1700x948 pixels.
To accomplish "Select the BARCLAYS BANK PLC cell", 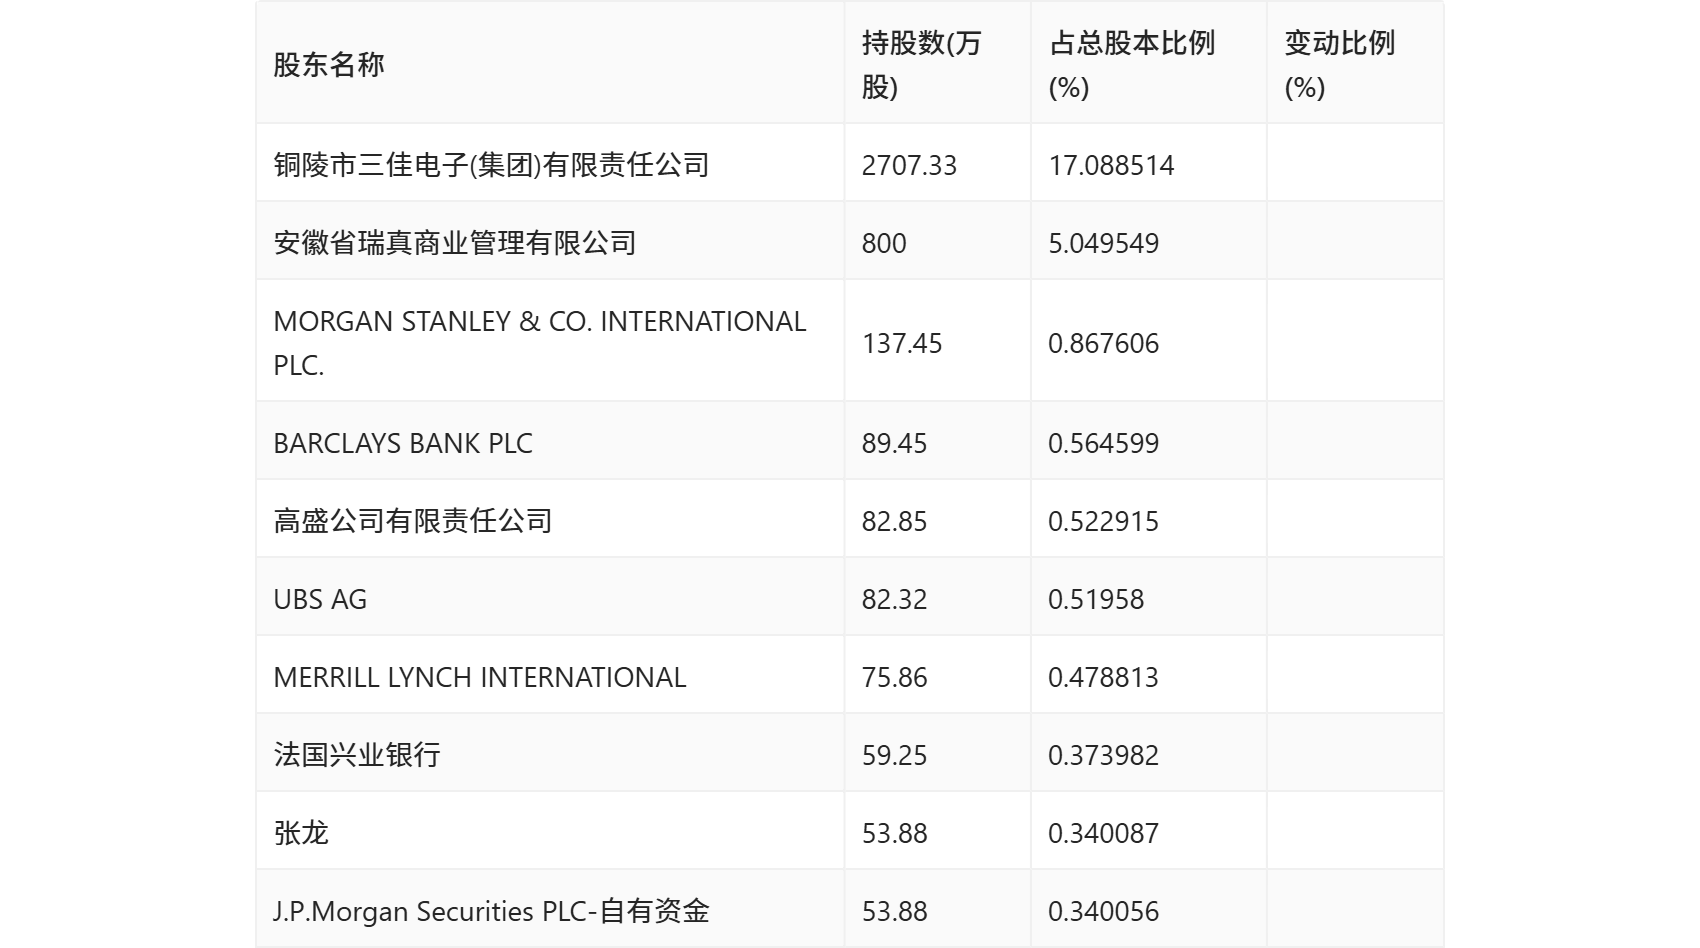I will (x=403, y=443).
